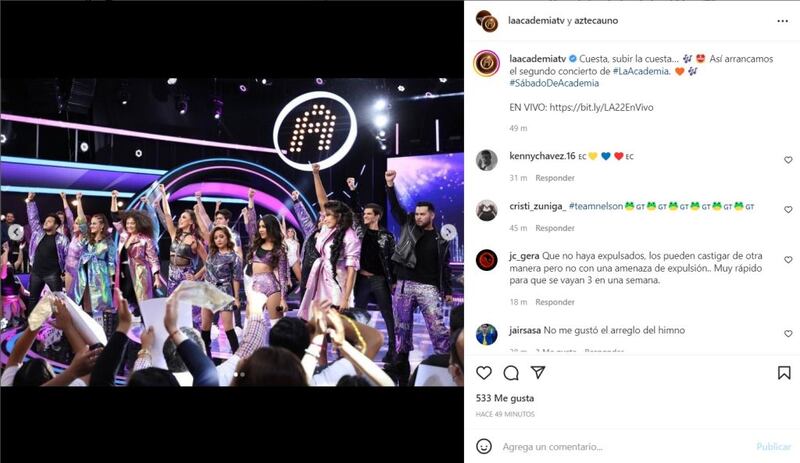
Task: Open the #LaAcademia hashtag link
Action: tap(641, 71)
